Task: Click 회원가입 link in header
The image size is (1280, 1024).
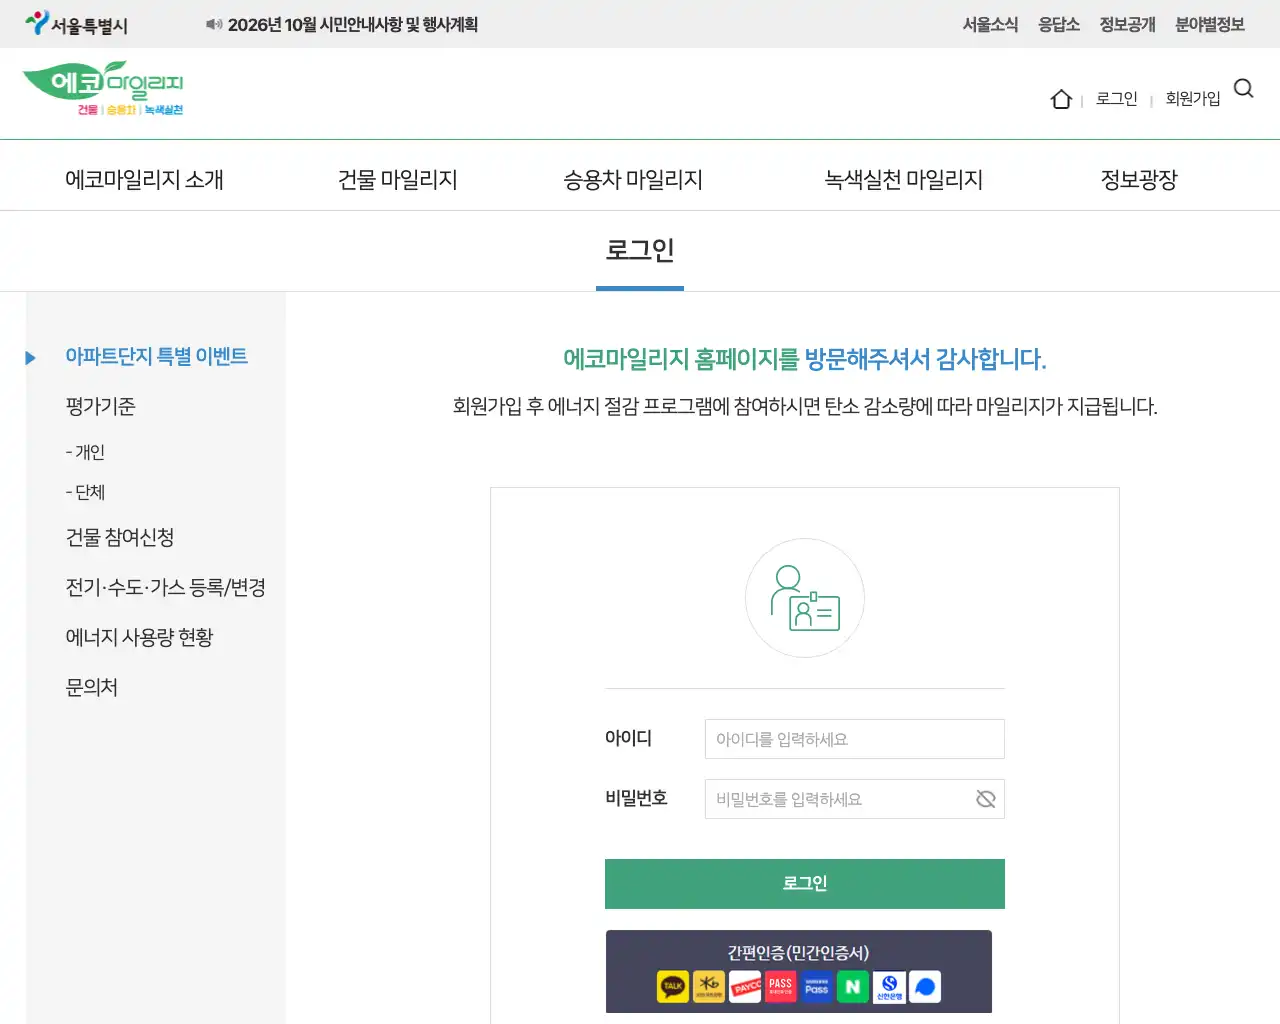Action: coord(1193,99)
